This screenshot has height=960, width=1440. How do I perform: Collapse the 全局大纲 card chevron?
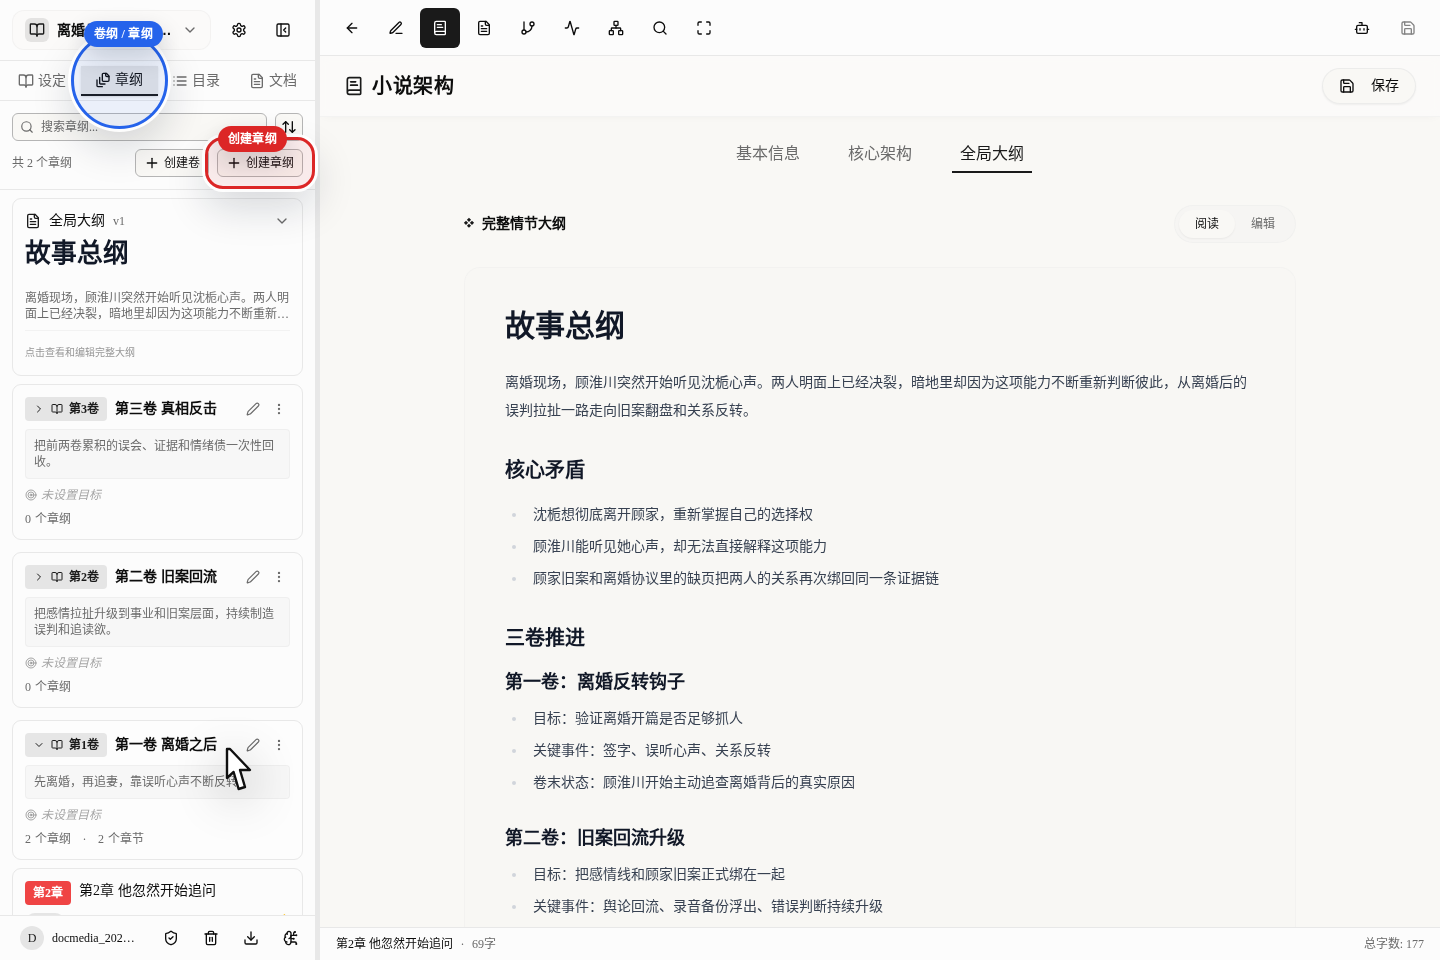tap(282, 221)
